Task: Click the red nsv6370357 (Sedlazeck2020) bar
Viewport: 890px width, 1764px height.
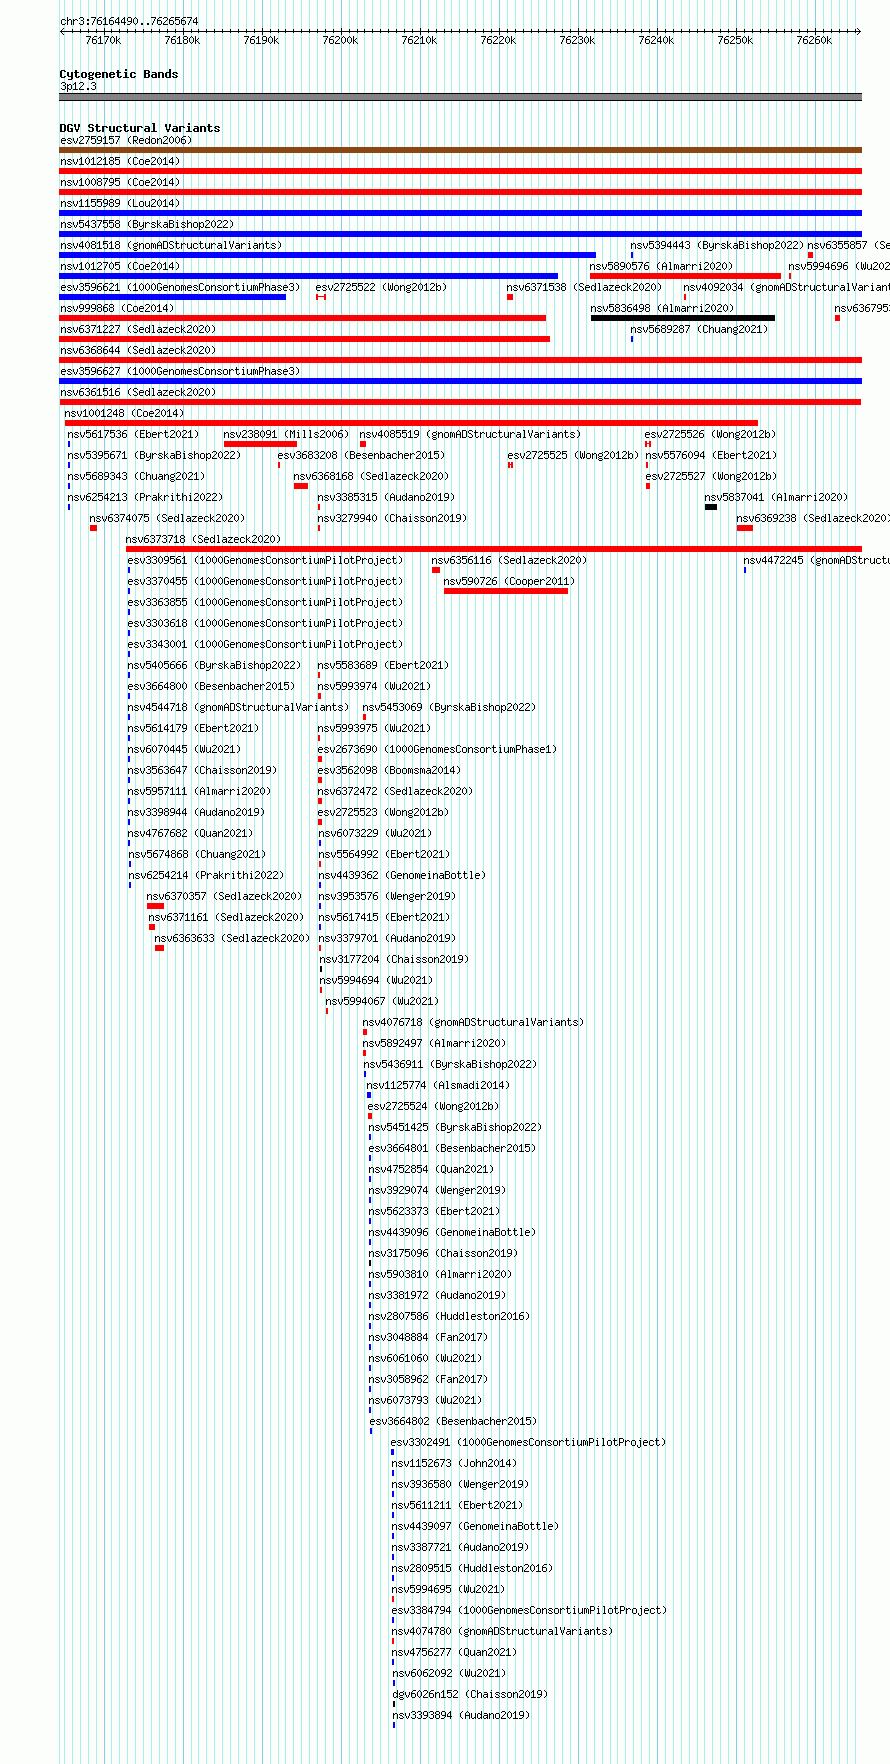Action: (x=155, y=906)
